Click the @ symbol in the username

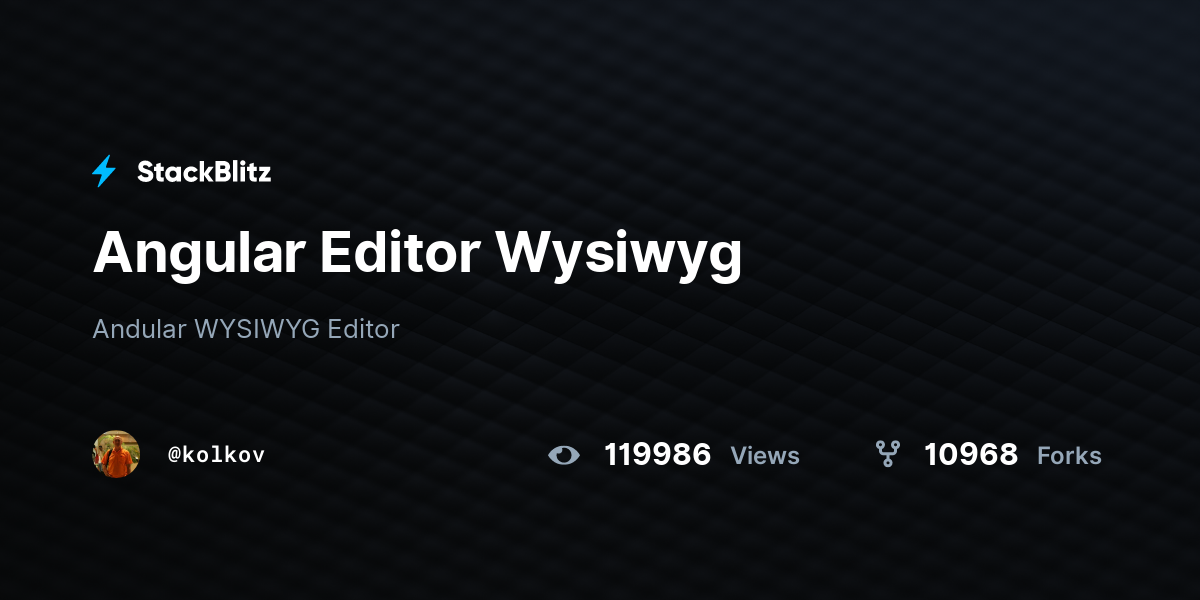coord(174,455)
